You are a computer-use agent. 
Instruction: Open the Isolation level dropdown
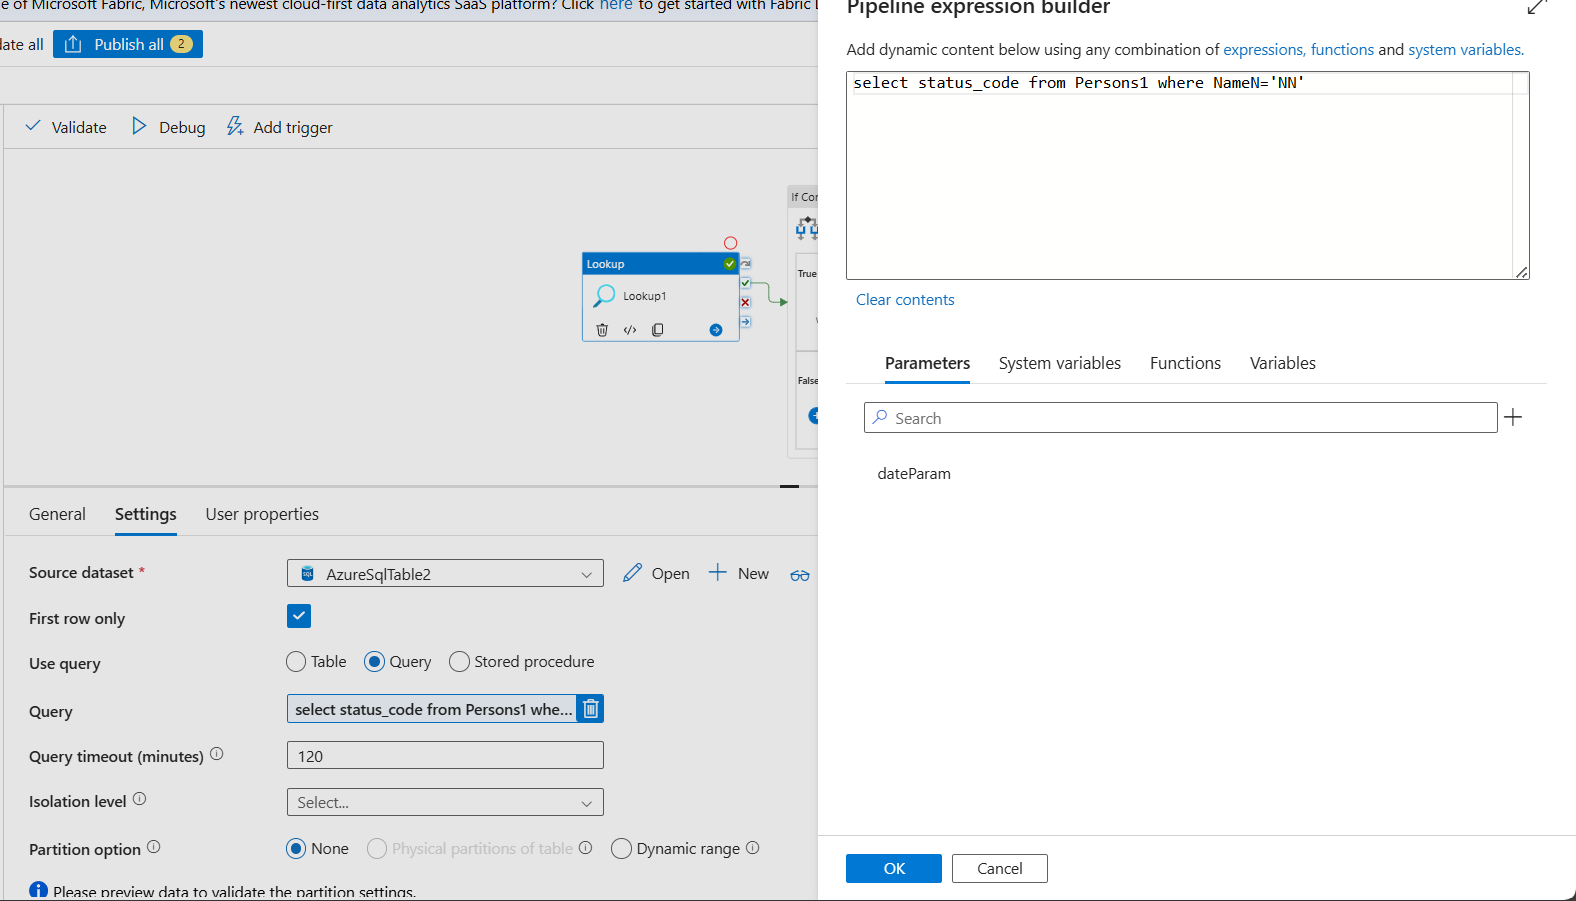(x=445, y=802)
